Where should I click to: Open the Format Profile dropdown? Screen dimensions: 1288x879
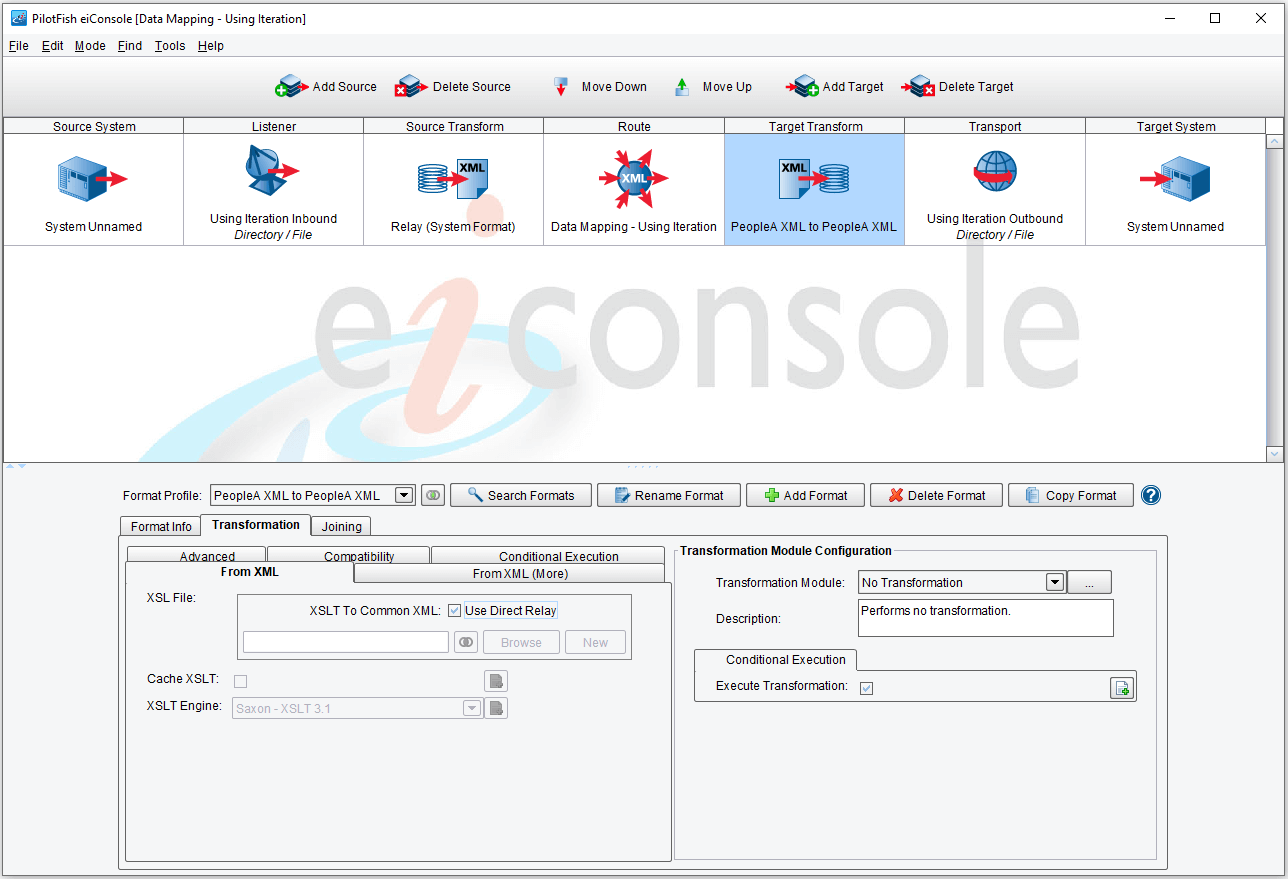(x=403, y=495)
